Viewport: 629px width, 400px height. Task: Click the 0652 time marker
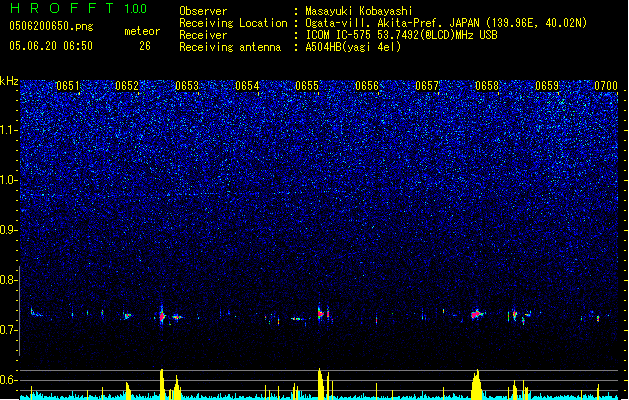[x=127, y=86]
